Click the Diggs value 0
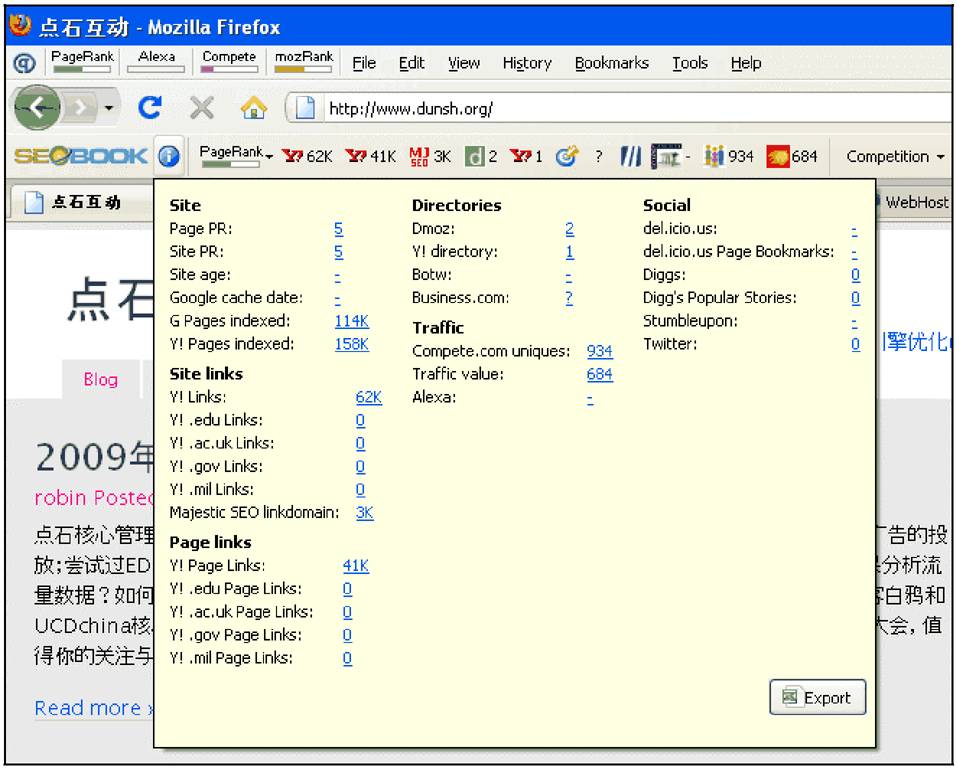 tap(856, 275)
